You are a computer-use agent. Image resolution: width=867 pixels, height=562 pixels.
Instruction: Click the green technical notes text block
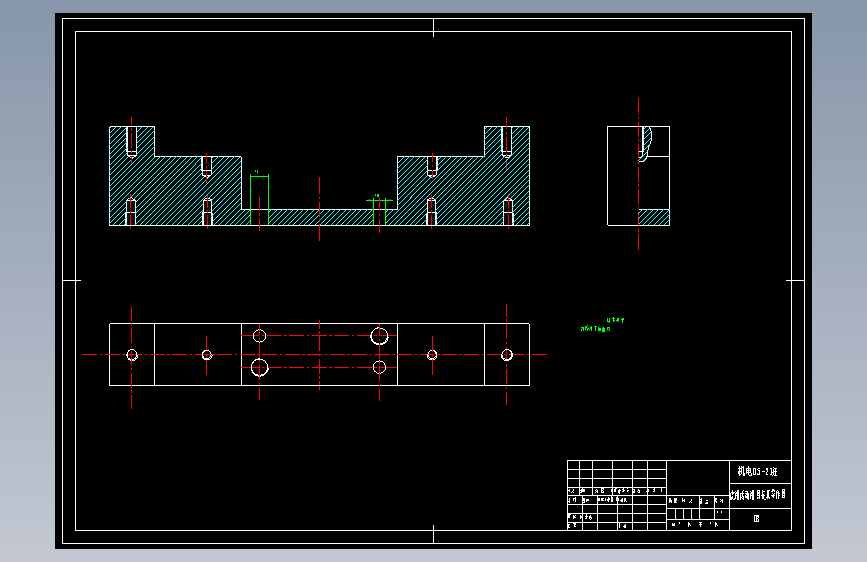(x=602, y=324)
